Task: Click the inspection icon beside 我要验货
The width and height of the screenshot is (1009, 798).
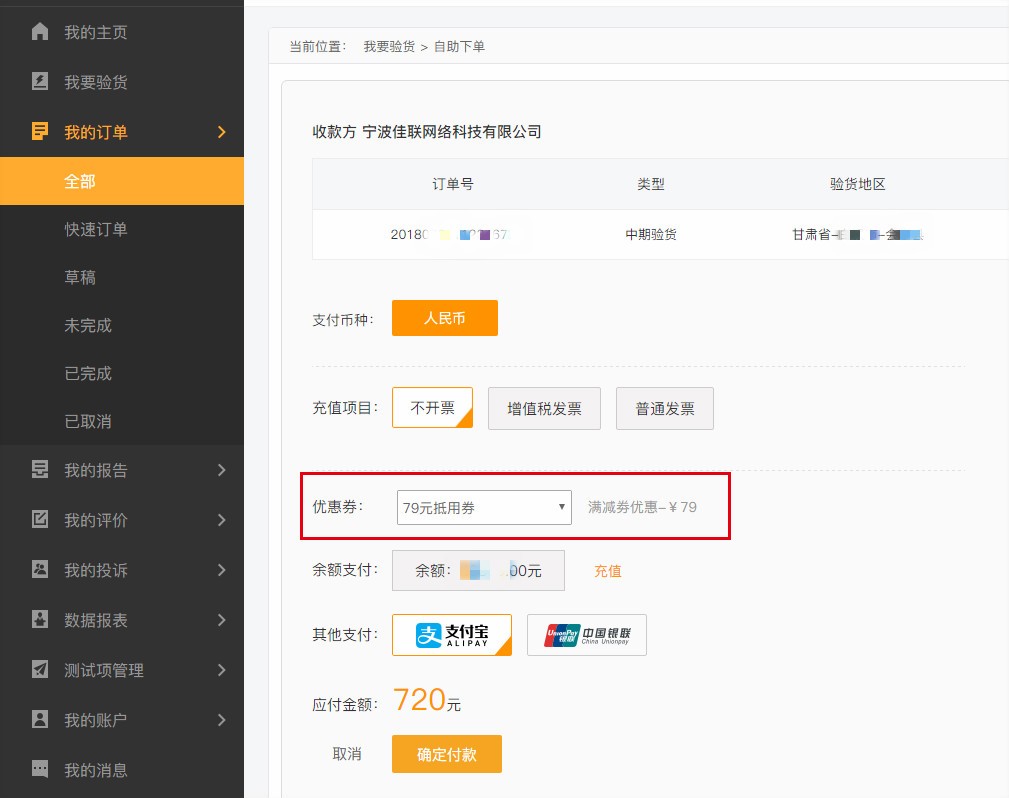Action: (40, 82)
